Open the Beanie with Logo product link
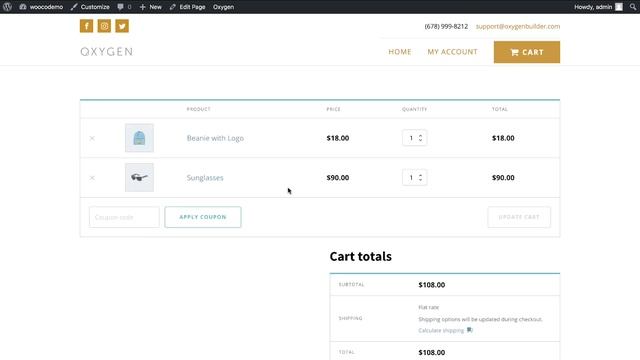640x360 pixels. [x=215, y=138]
